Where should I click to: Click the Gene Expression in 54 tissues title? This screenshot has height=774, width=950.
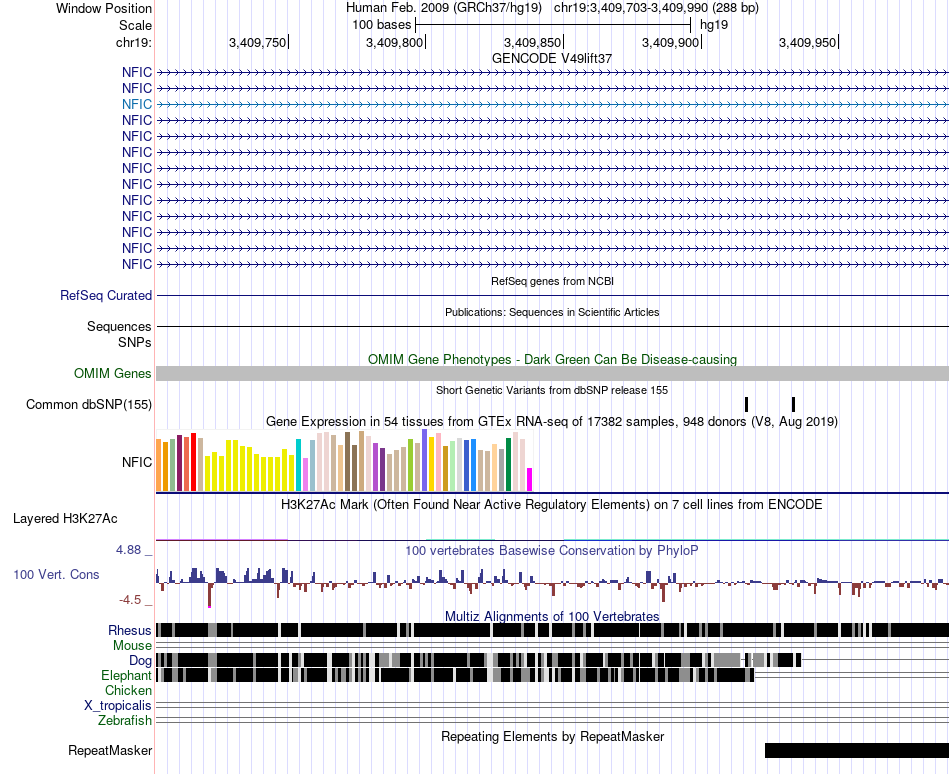click(x=552, y=421)
